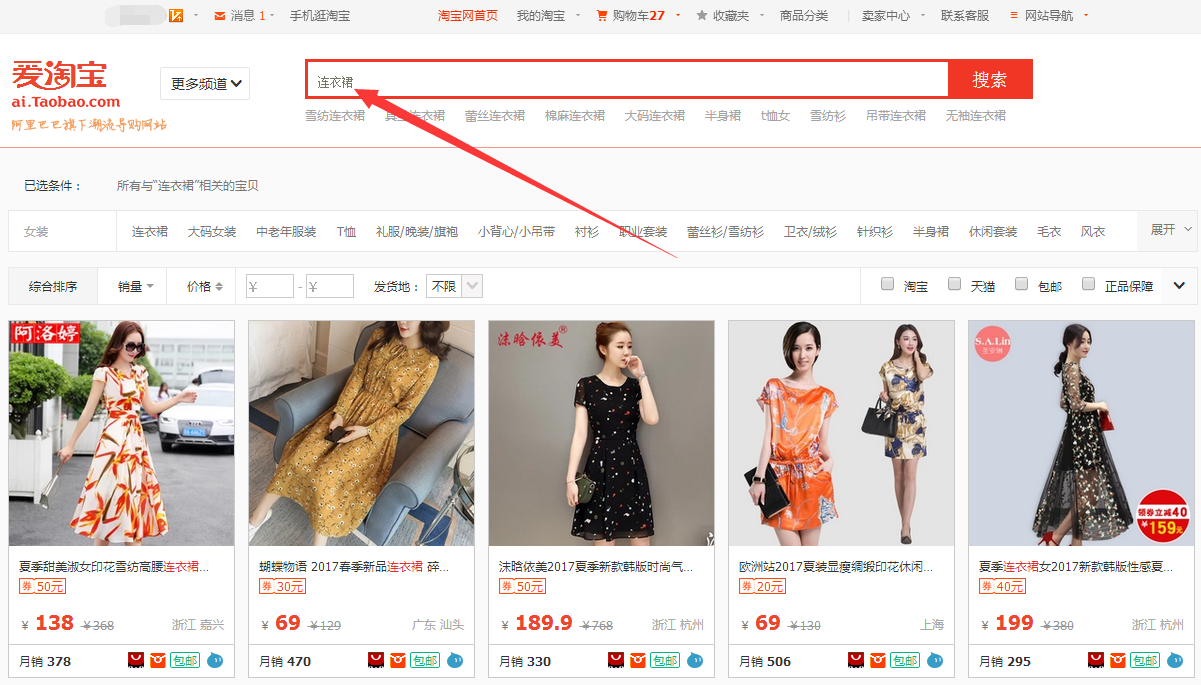Expand more filter options chevron after 正品保障
This screenshot has height=685, width=1201.
click(x=1179, y=286)
